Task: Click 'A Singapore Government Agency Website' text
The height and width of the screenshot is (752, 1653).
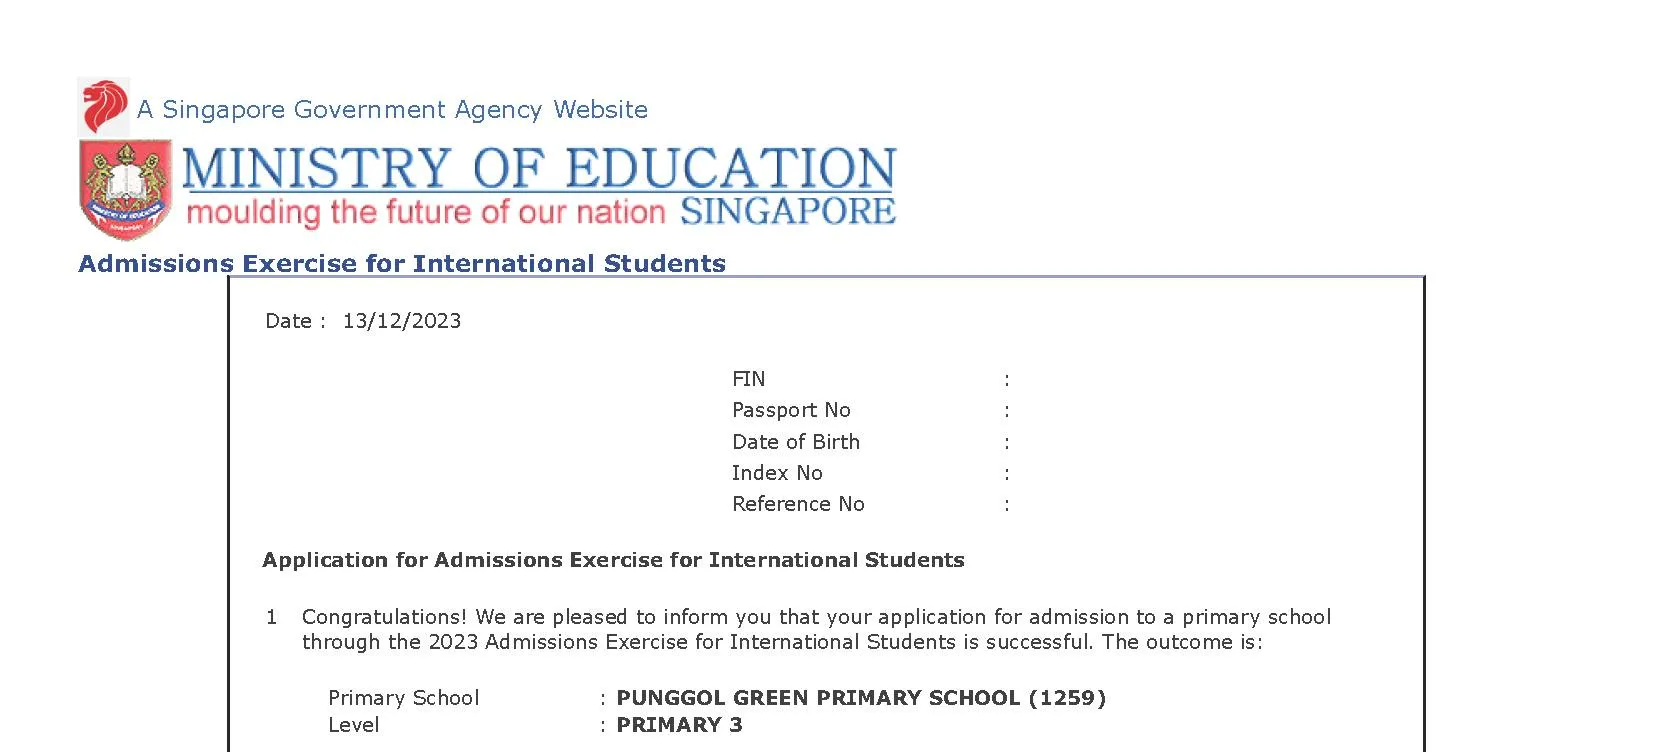Action: [392, 109]
